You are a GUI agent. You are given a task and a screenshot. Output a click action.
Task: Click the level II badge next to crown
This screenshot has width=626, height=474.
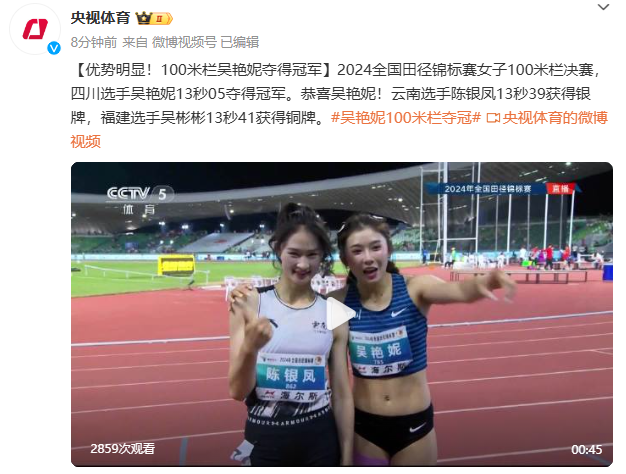tap(162, 19)
